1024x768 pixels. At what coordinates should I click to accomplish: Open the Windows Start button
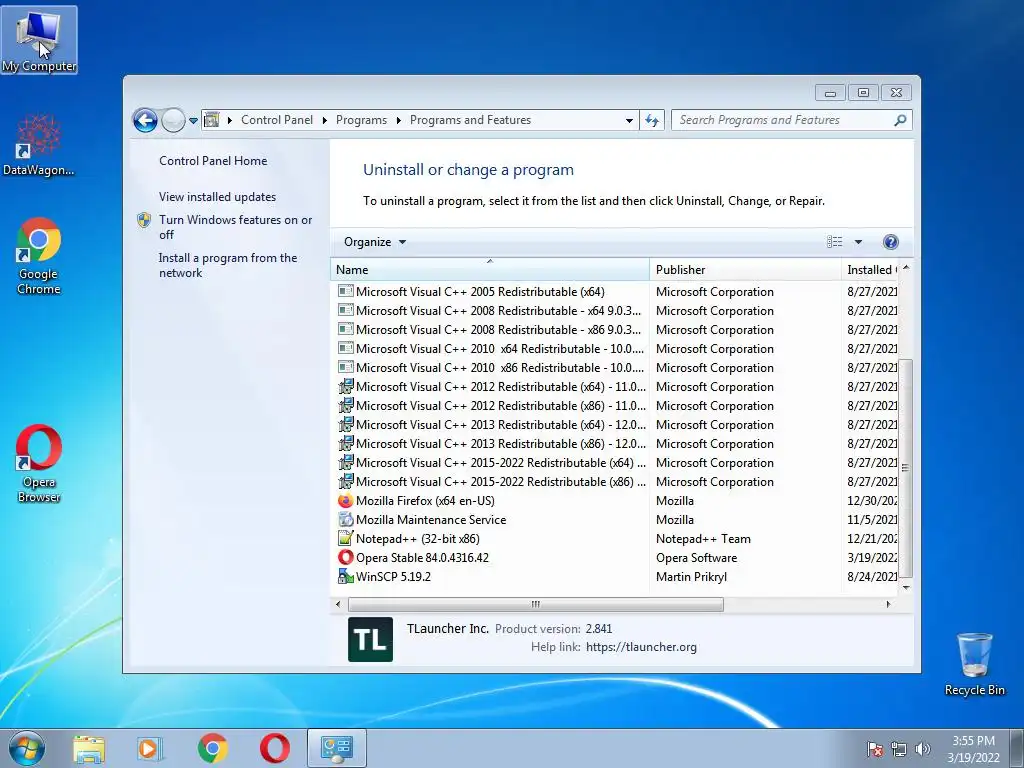27,748
